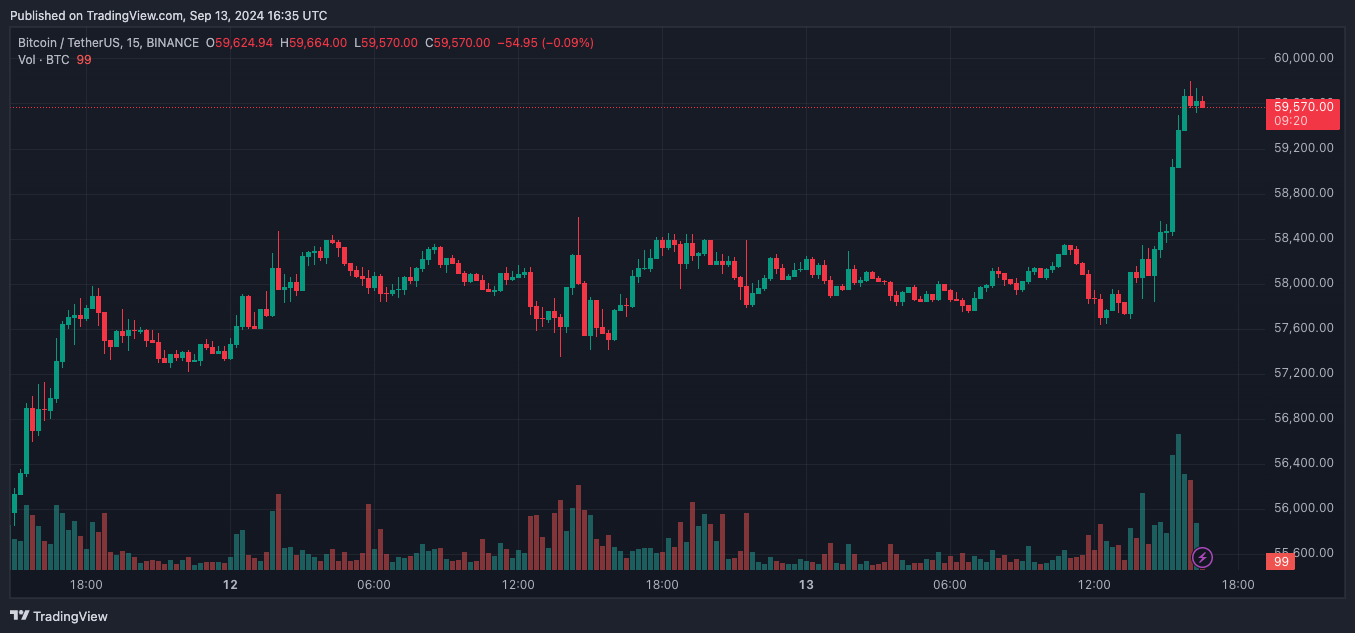Click the high value H59,664.00 in legend

(x=313, y=43)
